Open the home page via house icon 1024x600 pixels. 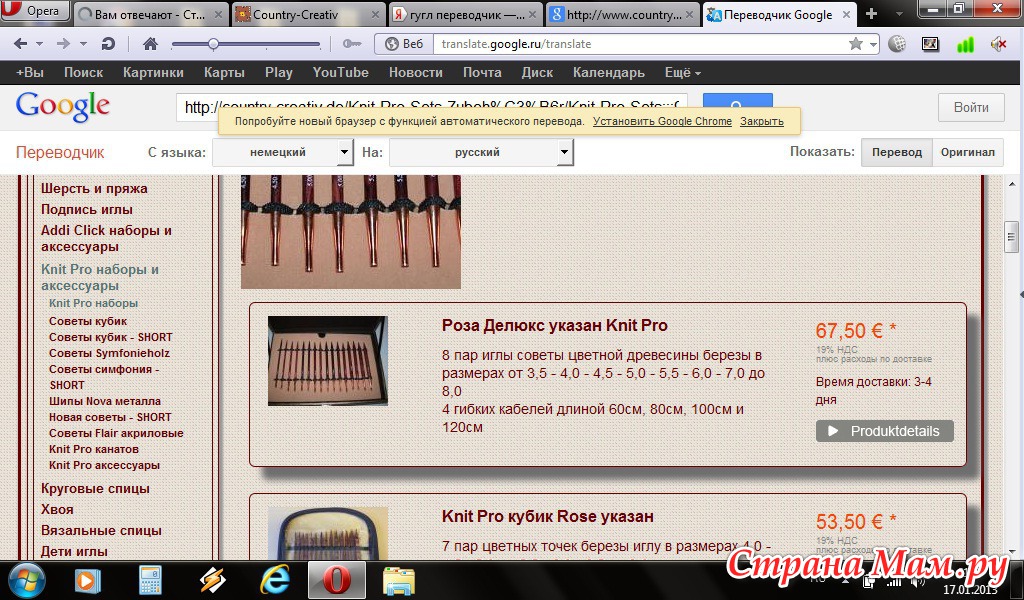[x=151, y=44]
